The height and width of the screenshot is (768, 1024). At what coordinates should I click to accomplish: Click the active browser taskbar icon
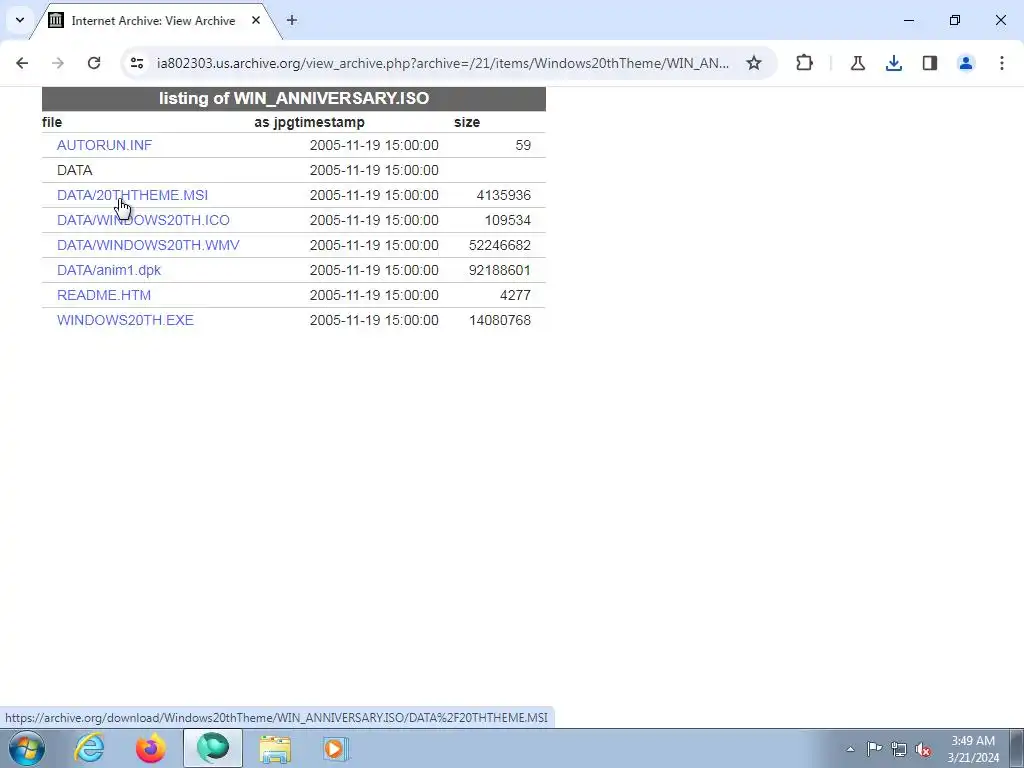pyautogui.click(x=213, y=748)
